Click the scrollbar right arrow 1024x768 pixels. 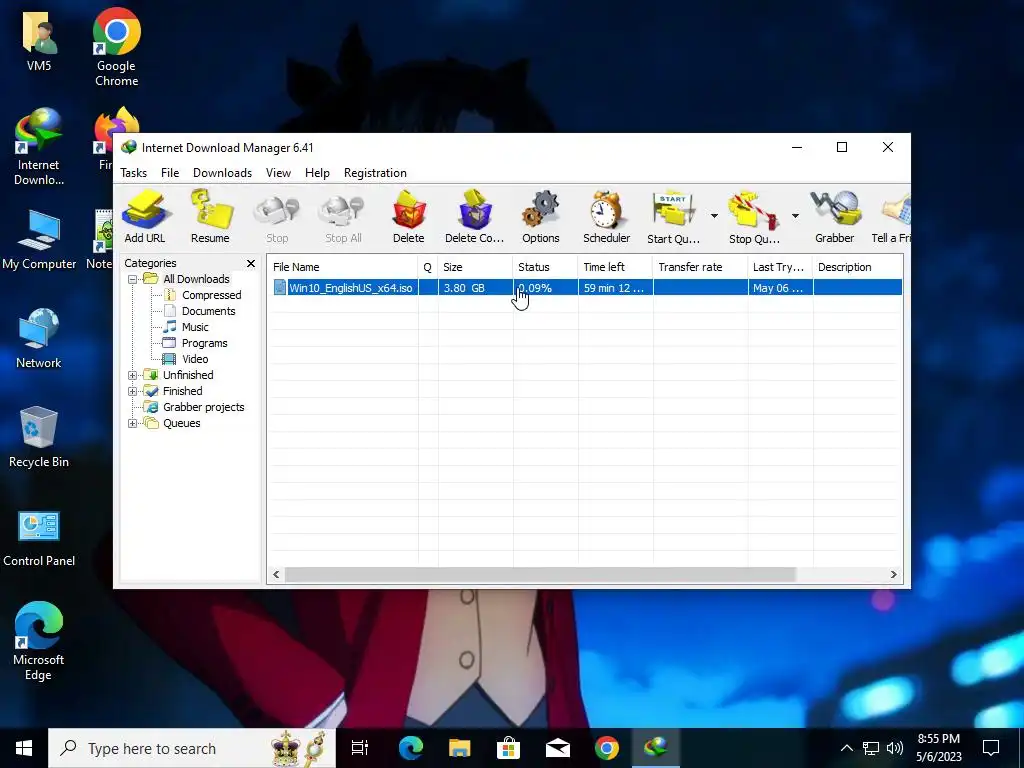pyautogui.click(x=893, y=575)
